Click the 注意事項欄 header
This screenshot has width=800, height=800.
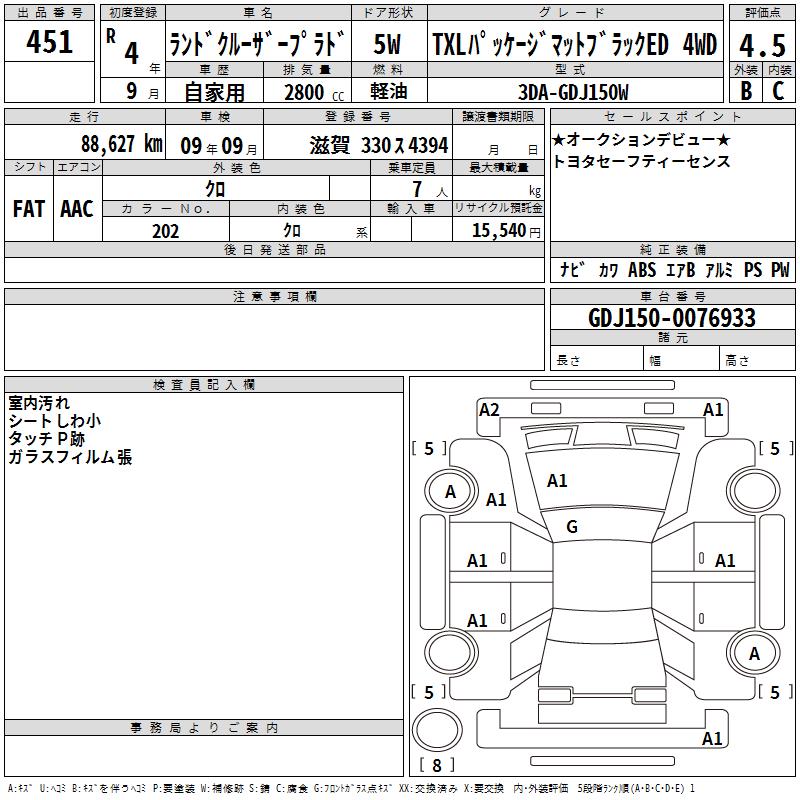click(274, 297)
